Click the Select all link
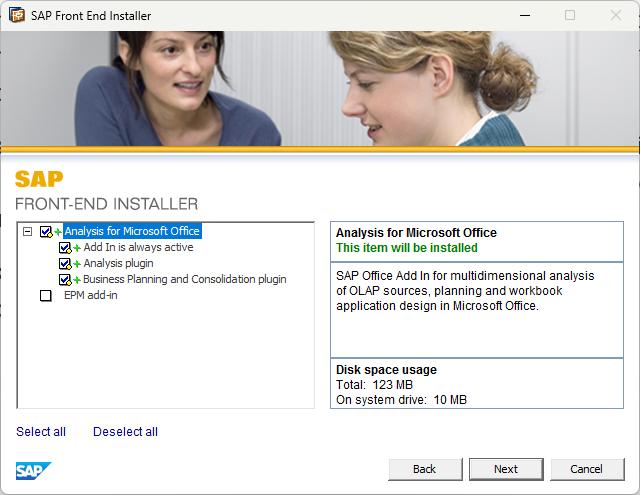Screen dimensions: 640x495 [x=41, y=431]
